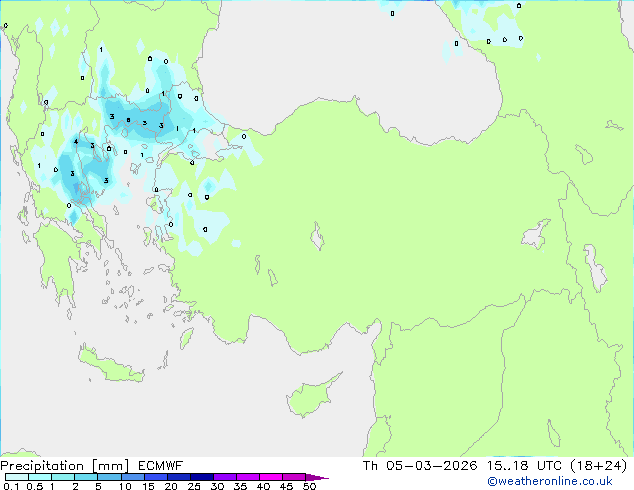
Task: Select the 30–35 mm violet legend box
Action: coord(224,477)
